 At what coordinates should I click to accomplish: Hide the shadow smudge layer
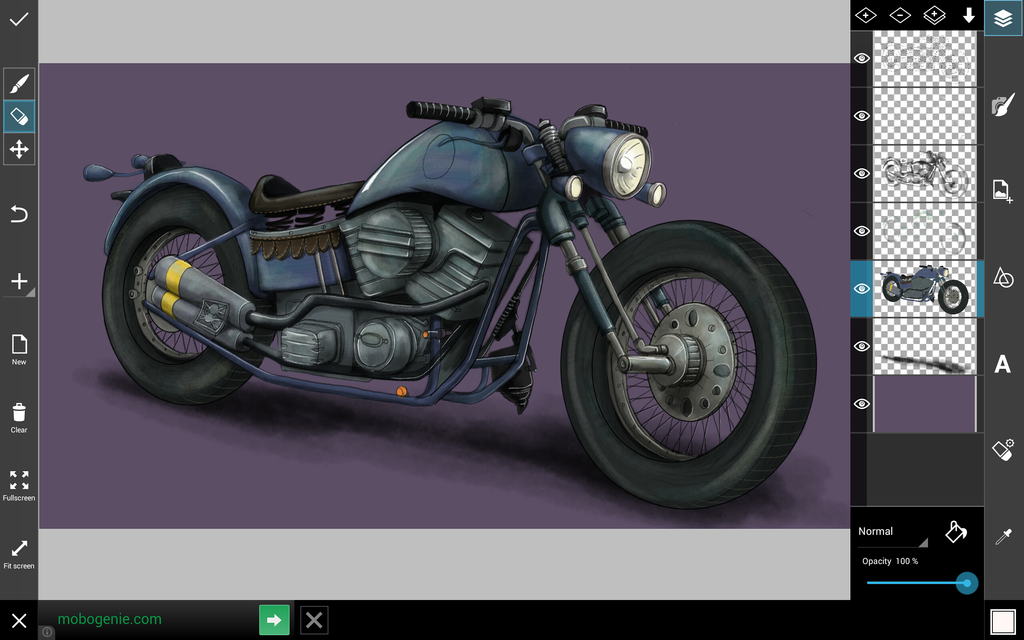(862, 346)
